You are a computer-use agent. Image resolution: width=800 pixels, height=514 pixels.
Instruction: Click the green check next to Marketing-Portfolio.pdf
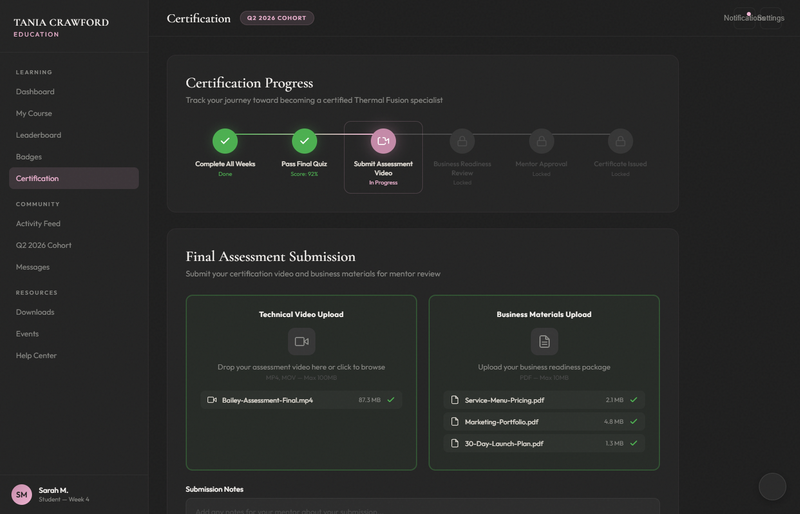pos(634,422)
